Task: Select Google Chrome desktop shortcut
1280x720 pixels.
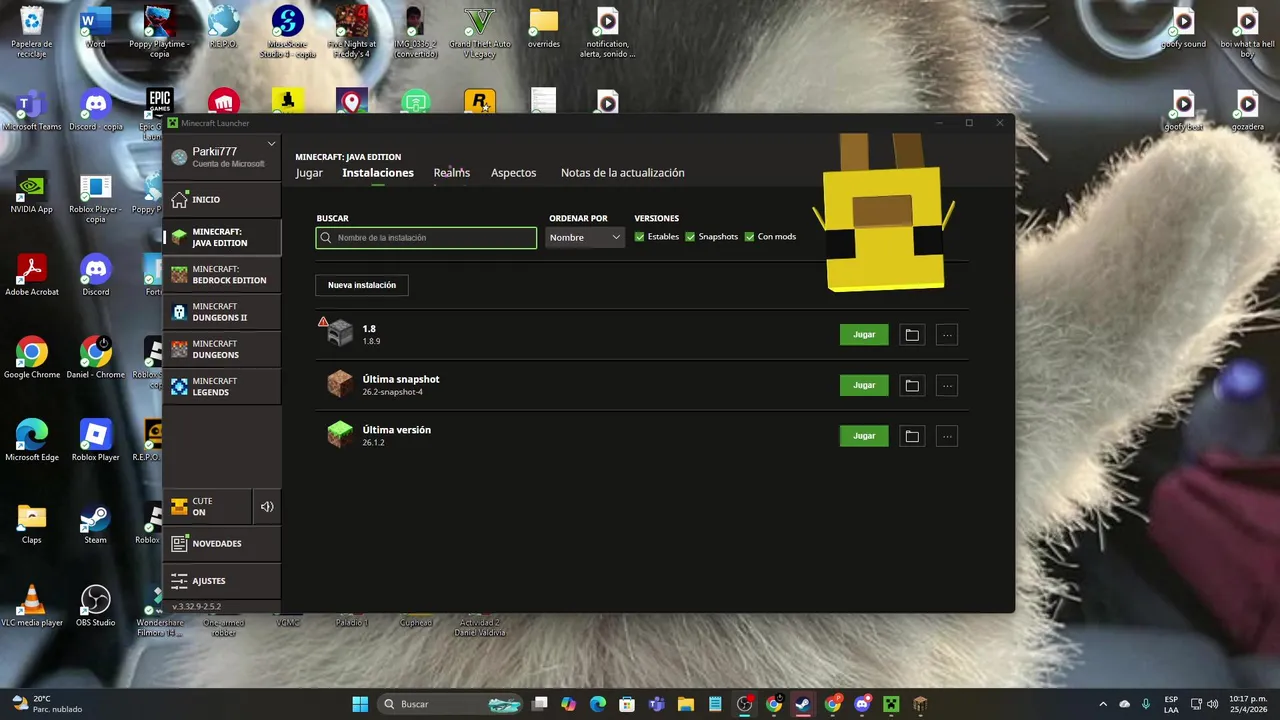Action: [32, 358]
